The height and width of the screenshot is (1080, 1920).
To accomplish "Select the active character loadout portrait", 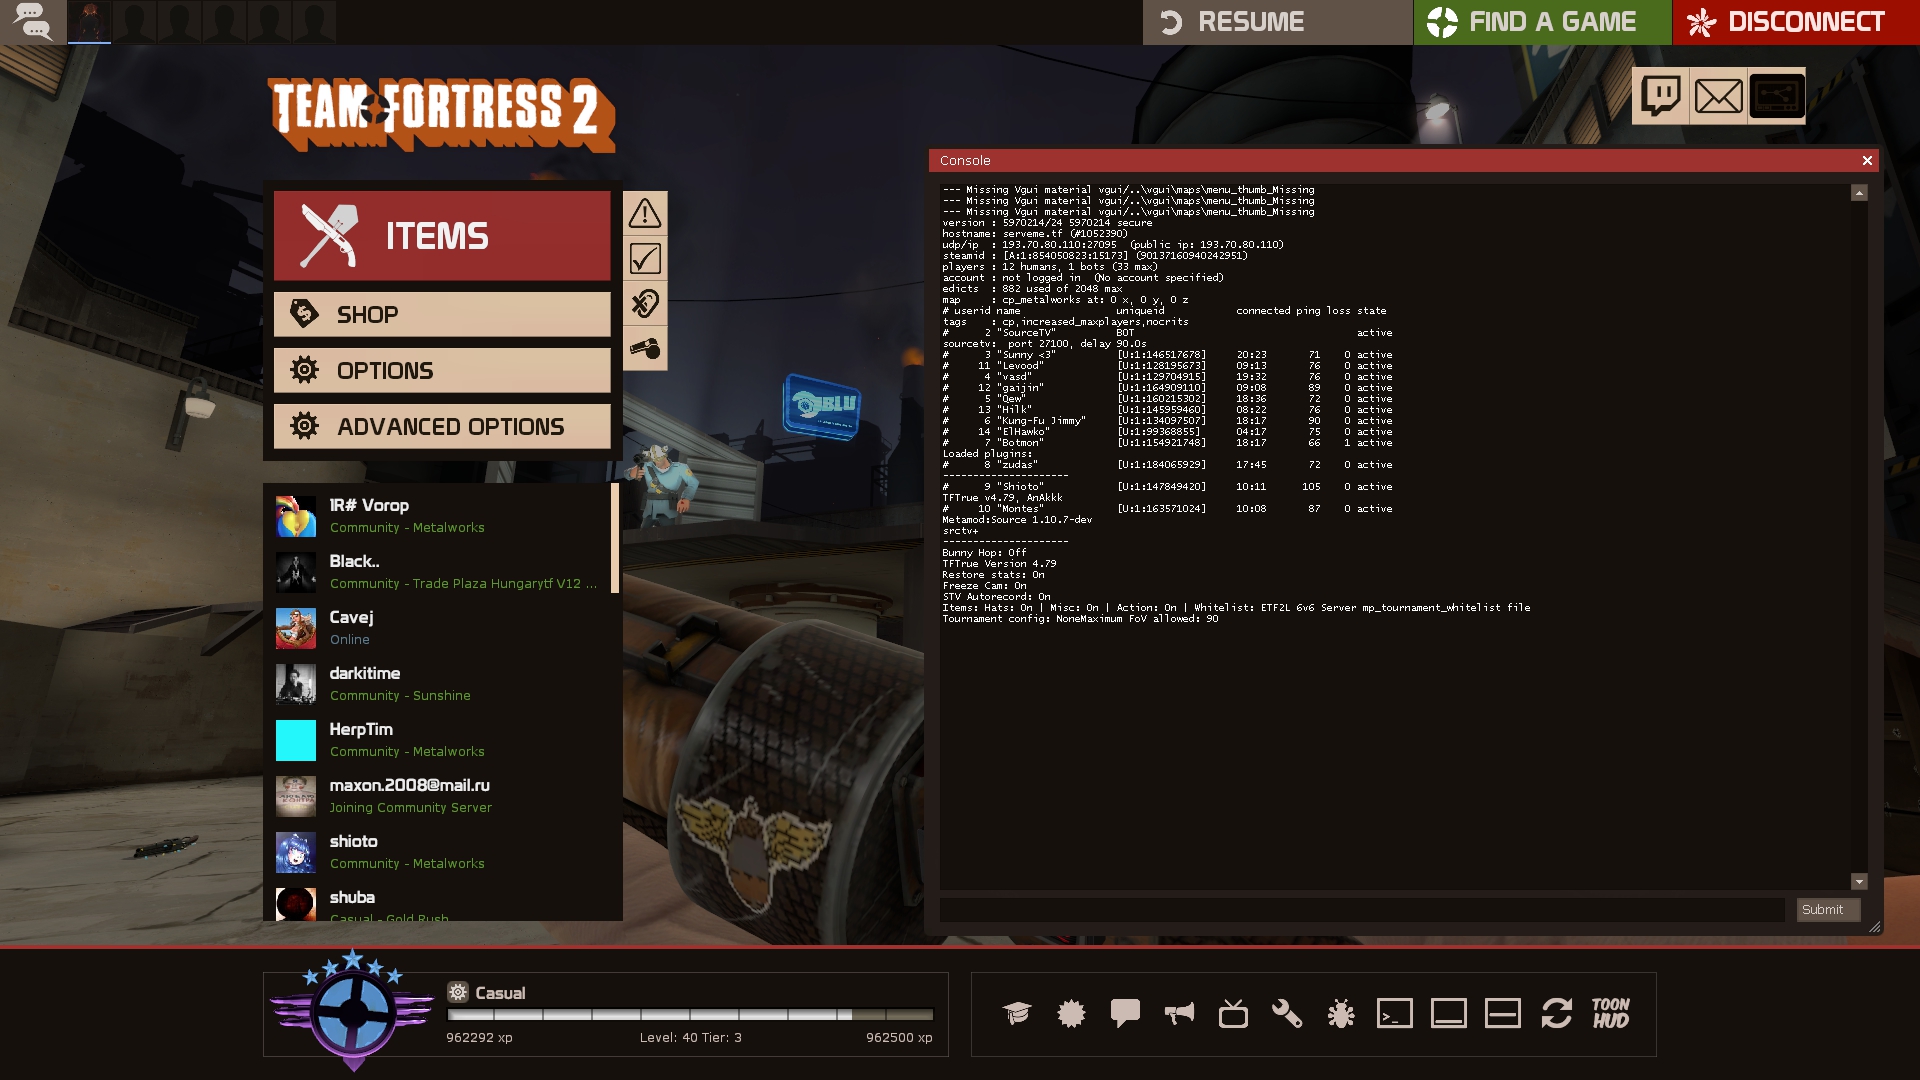I will (89, 22).
